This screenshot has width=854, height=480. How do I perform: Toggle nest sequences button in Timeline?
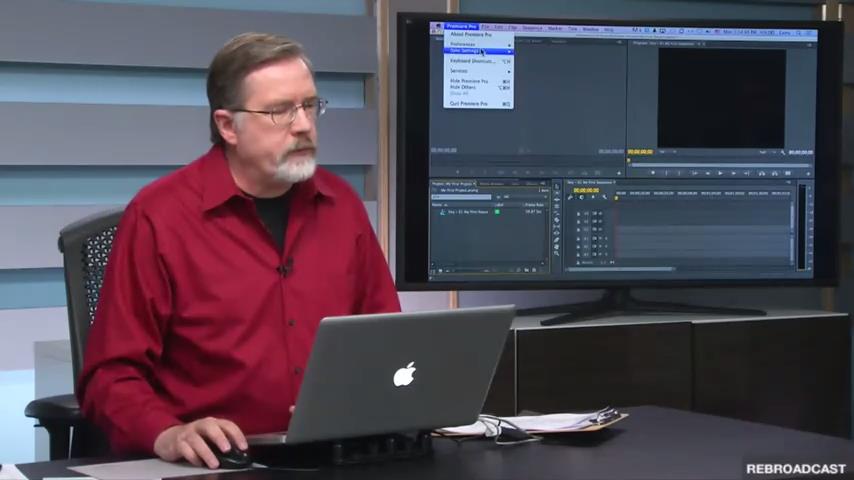tap(570, 197)
